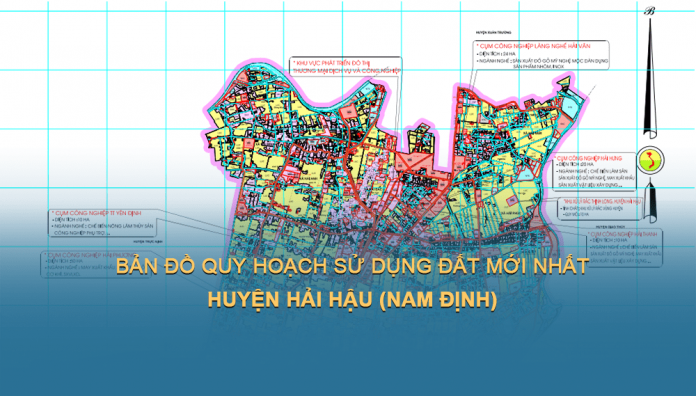Click the line "THƯƠNG MẠI DỊCH VỤ VÀ CÔNG NGHIỆP"
The width and height of the screenshot is (696, 396).
point(347,71)
